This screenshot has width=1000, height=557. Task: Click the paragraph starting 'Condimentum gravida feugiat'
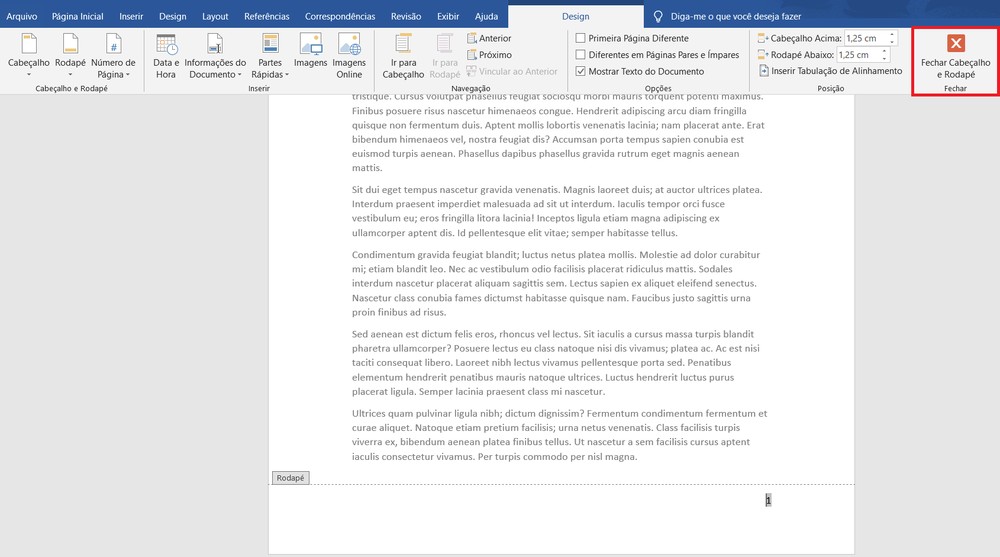click(555, 283)
